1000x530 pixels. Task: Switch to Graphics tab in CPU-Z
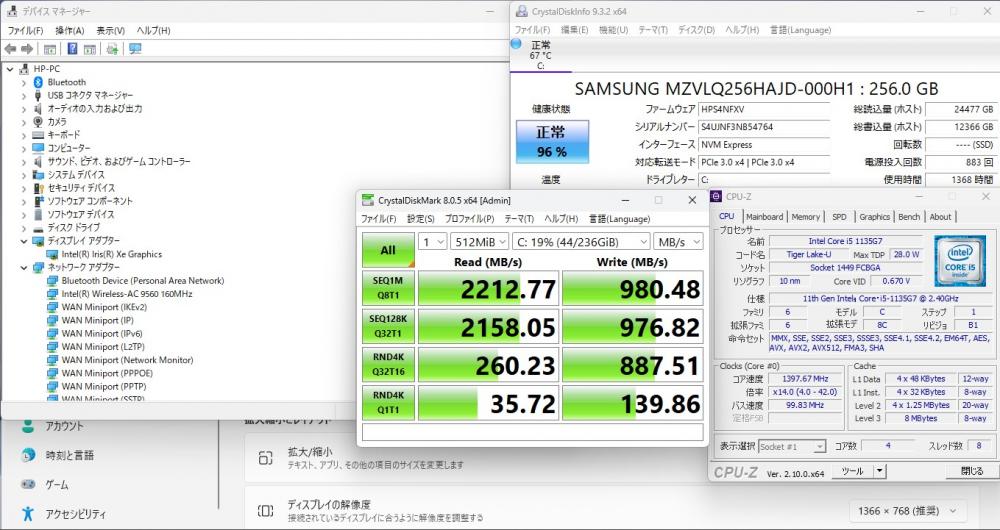coord(874,217)
